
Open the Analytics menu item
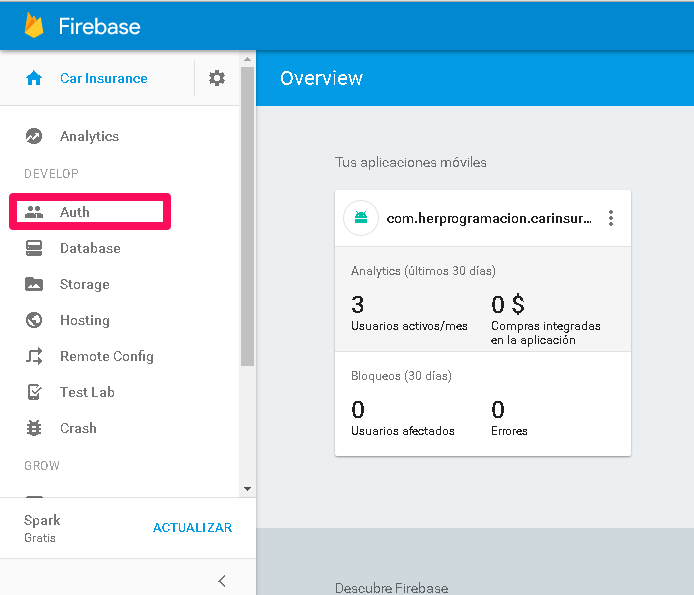point(89,136)
